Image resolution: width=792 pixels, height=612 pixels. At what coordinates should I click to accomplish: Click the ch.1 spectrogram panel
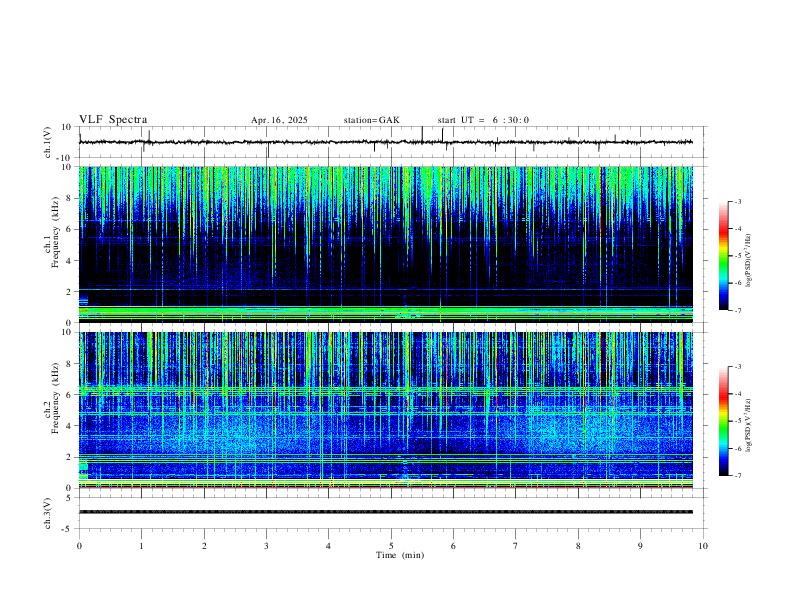pos(386,244)
